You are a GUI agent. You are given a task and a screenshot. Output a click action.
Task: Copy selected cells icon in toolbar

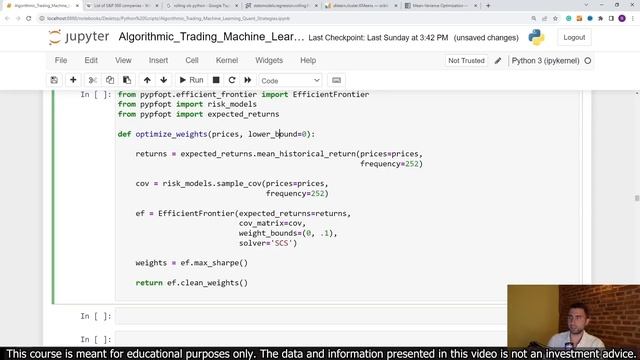pos(110,80)
